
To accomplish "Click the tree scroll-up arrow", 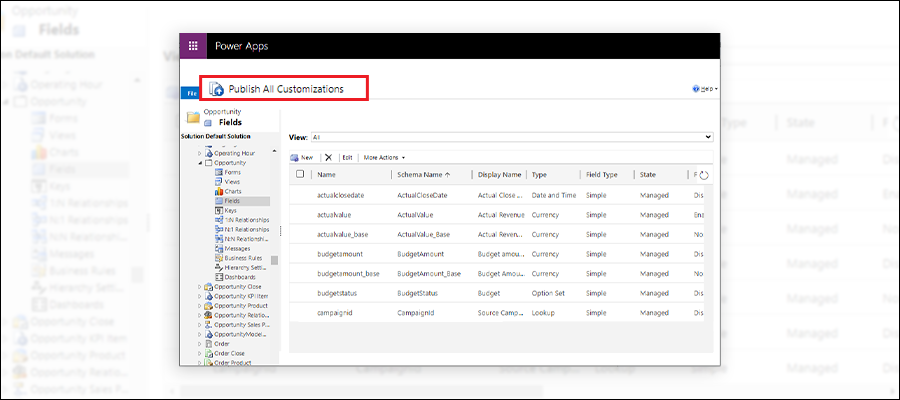I will (274, 152).
